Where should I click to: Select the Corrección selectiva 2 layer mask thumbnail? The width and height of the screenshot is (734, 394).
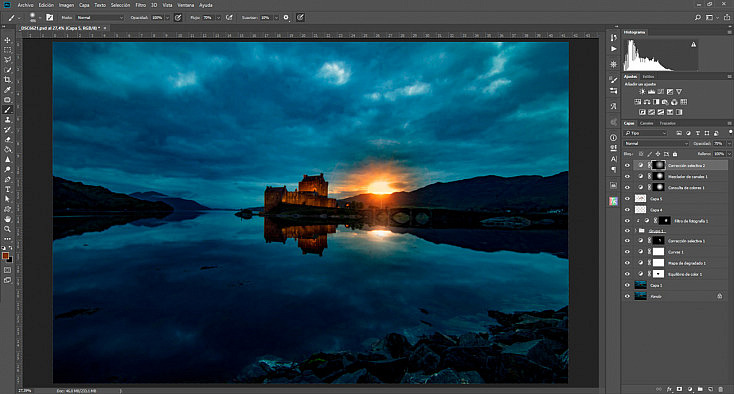pos(658,165)
